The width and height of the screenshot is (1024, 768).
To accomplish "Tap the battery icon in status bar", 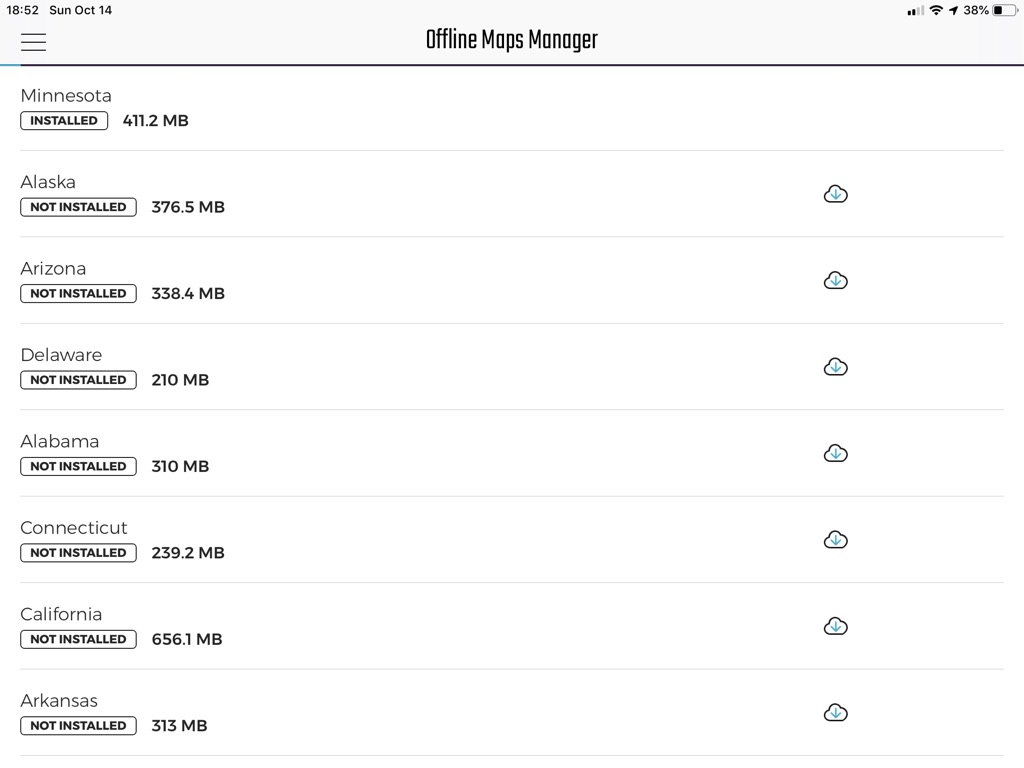I will coord(1003,10).
